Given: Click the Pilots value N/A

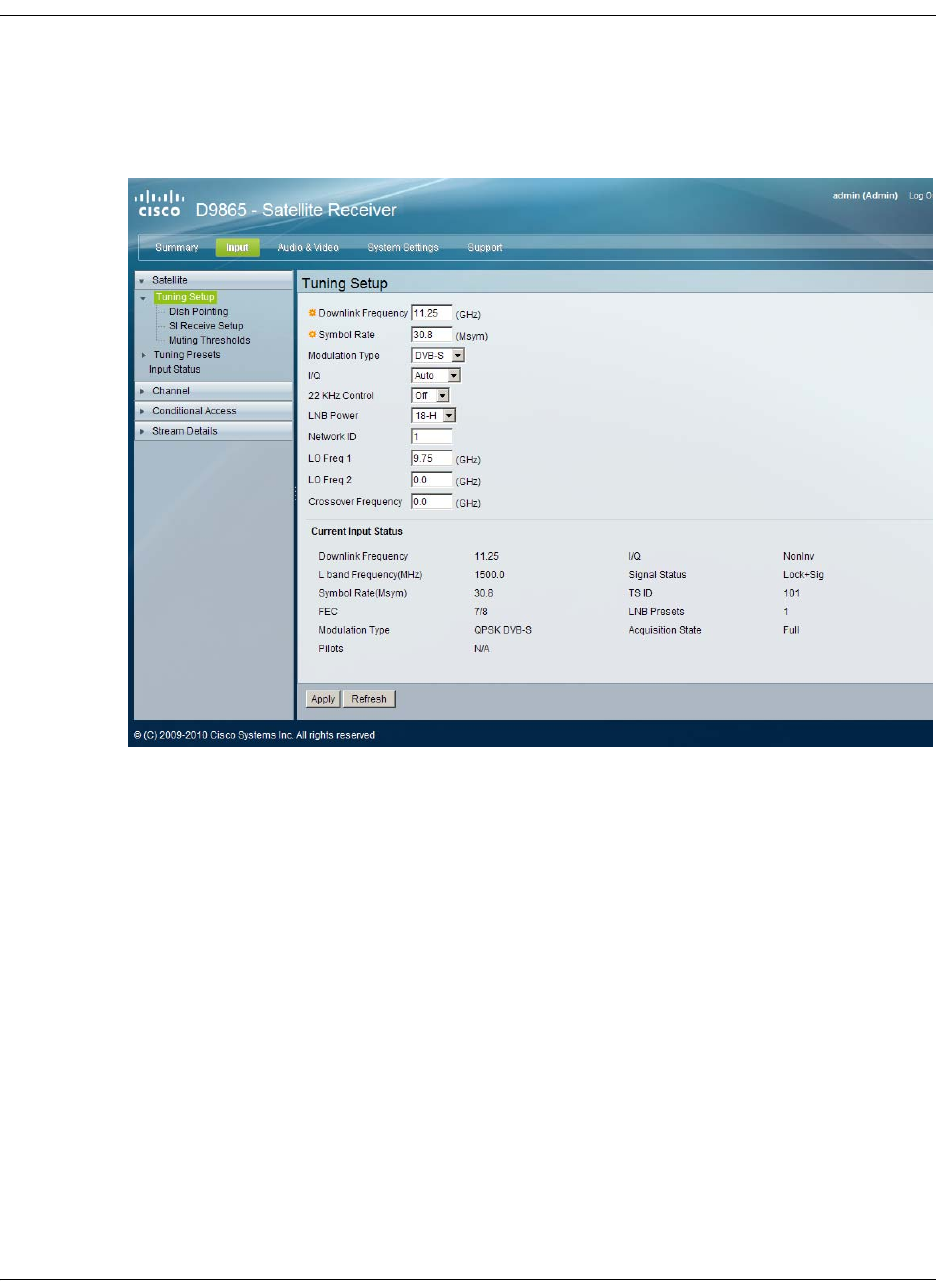Looking at the screenshot, I should 483,649.
